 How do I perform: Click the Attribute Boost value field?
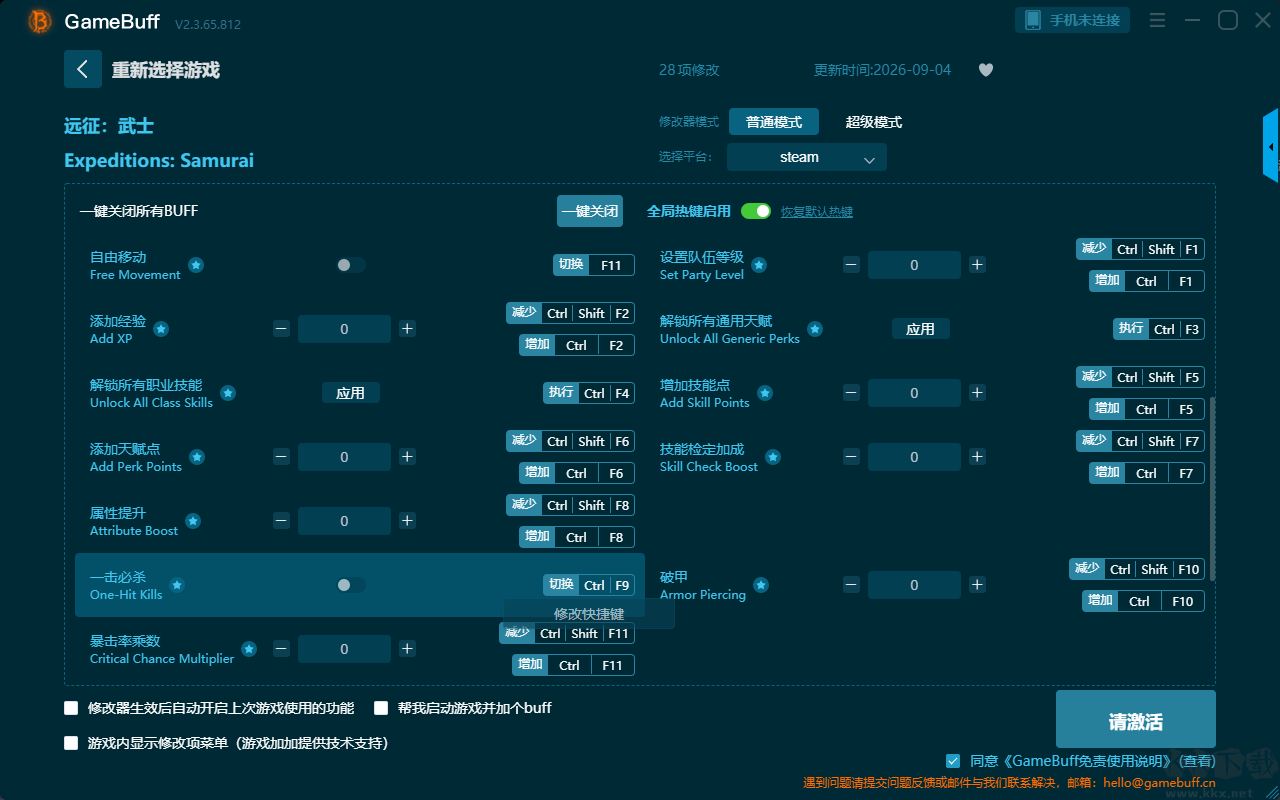coord(344,521)
